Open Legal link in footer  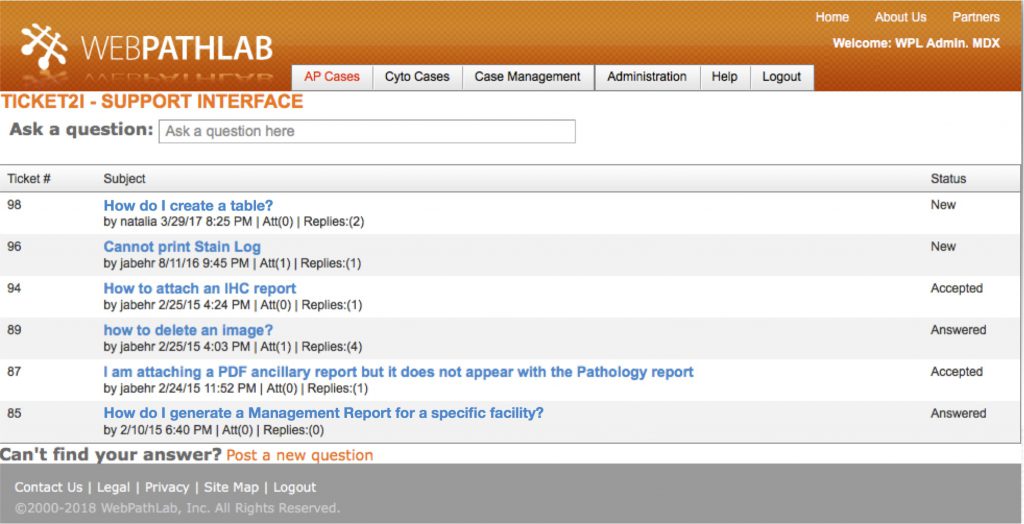pyautogui.click(x=114, y=487)
